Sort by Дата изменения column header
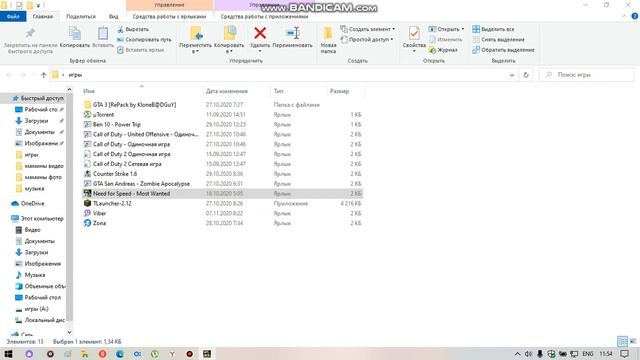The height and width of the screenshot is (360, 640). pyautogui.click(x=236, y=91)
